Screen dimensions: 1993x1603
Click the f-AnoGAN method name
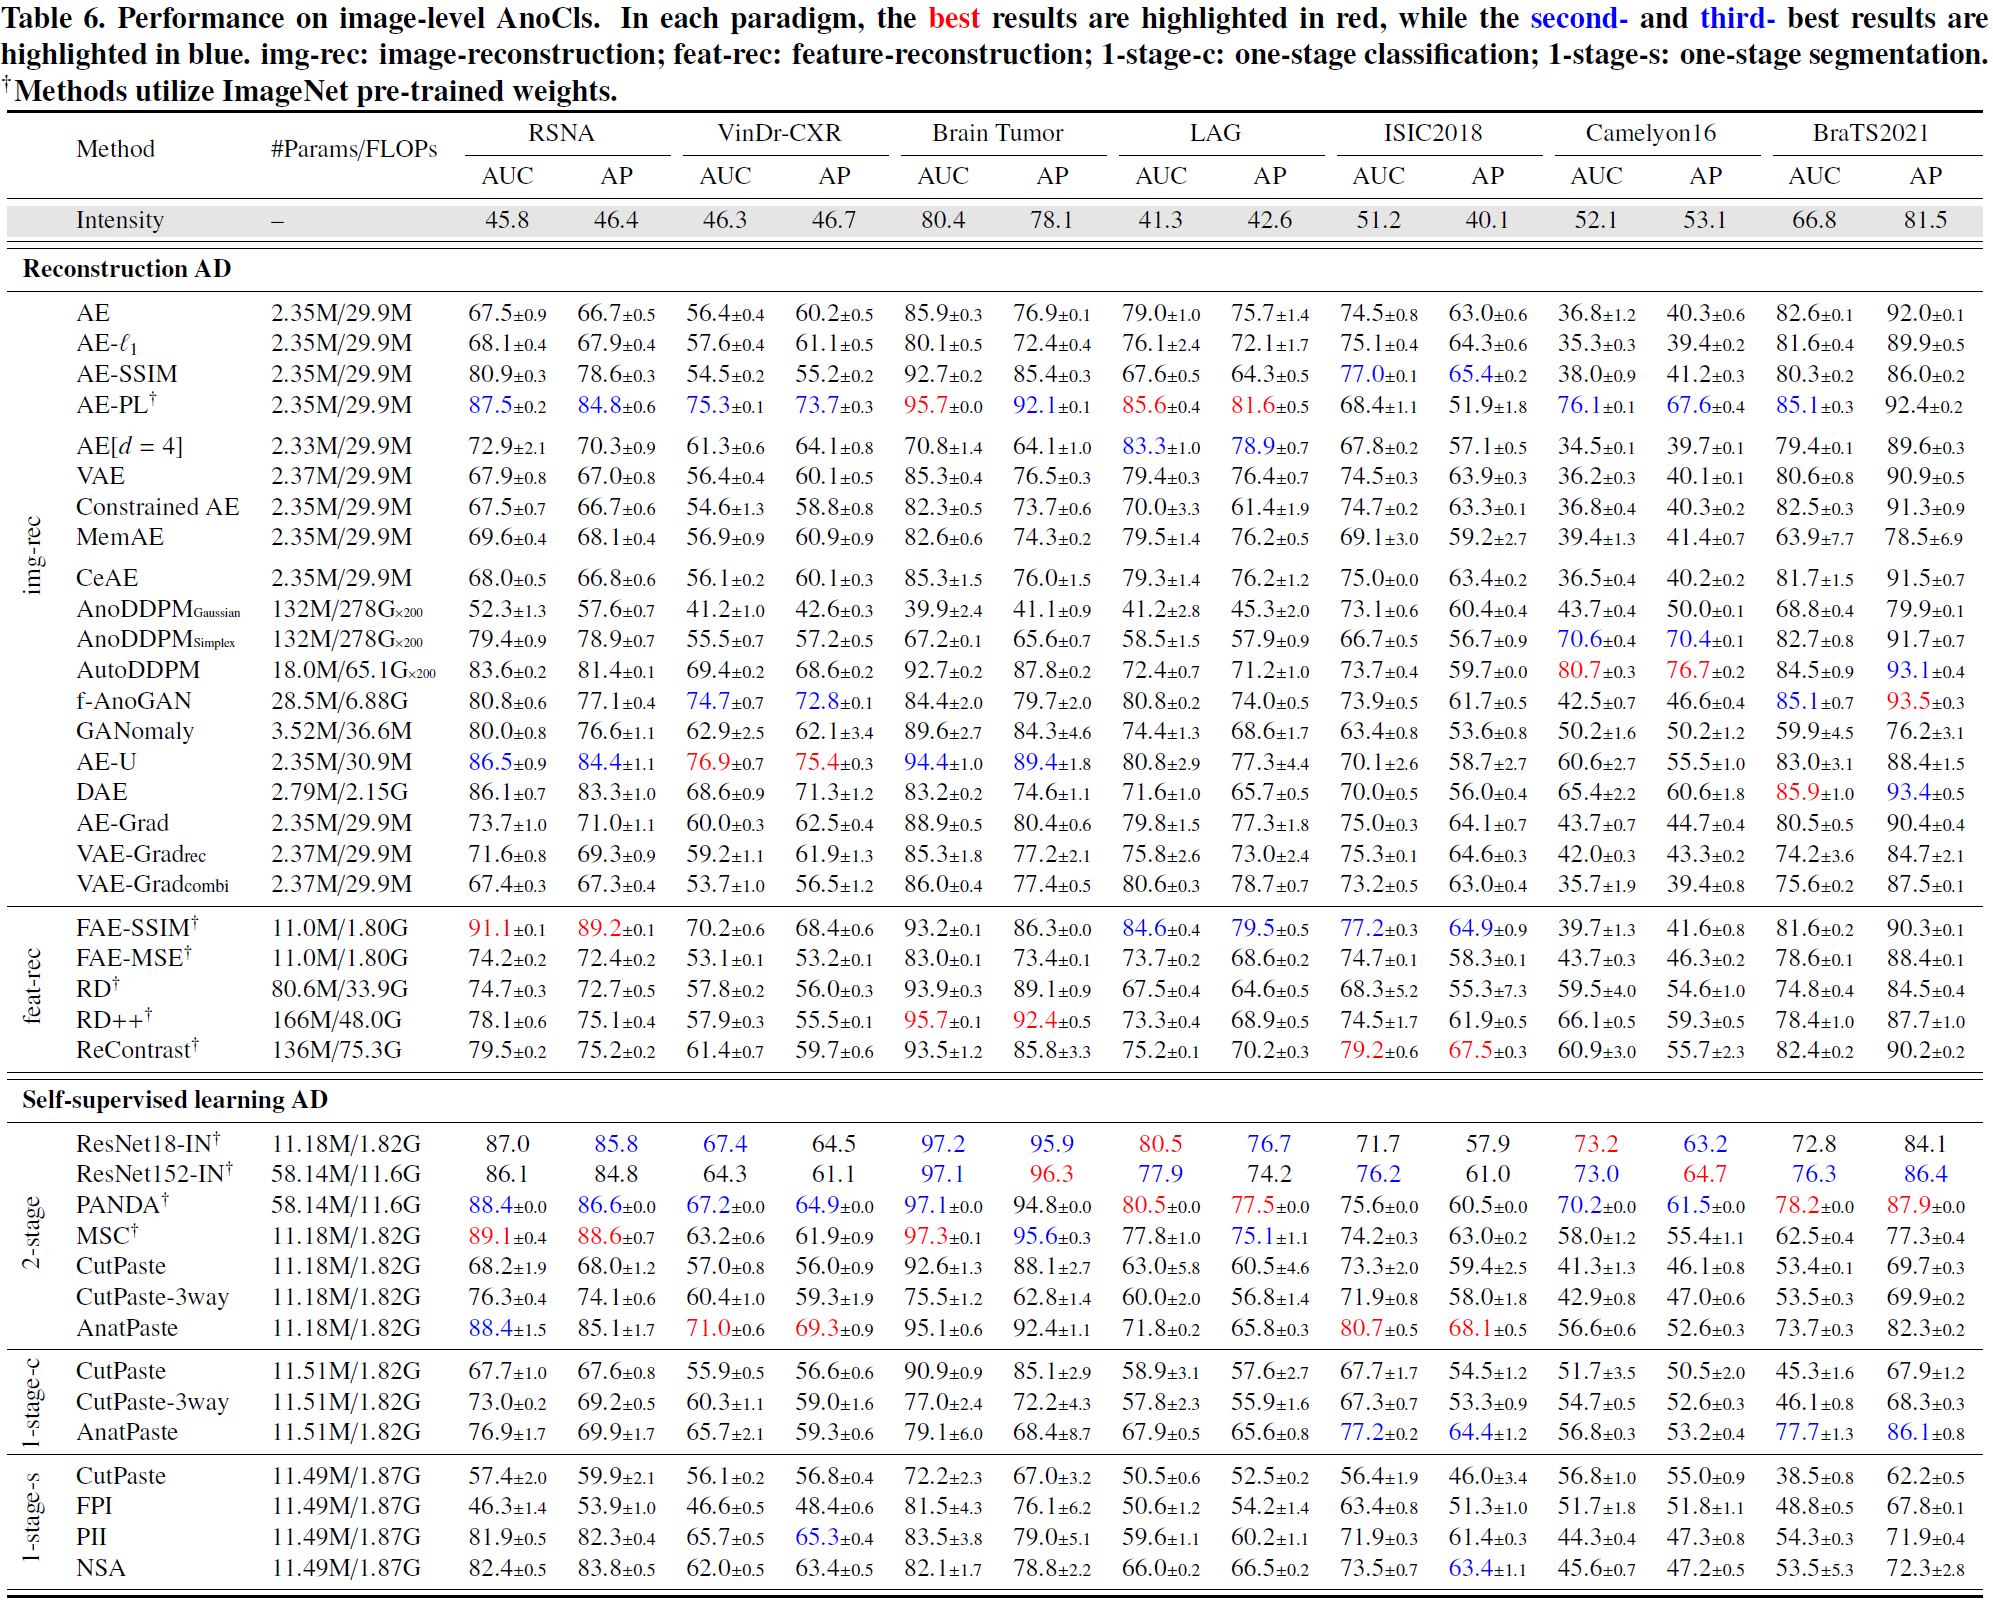pos(133,701)
